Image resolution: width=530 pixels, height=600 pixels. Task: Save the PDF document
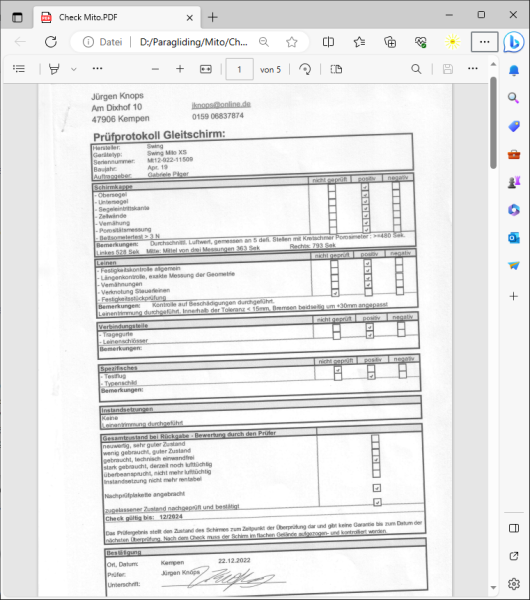coord(448,69)
